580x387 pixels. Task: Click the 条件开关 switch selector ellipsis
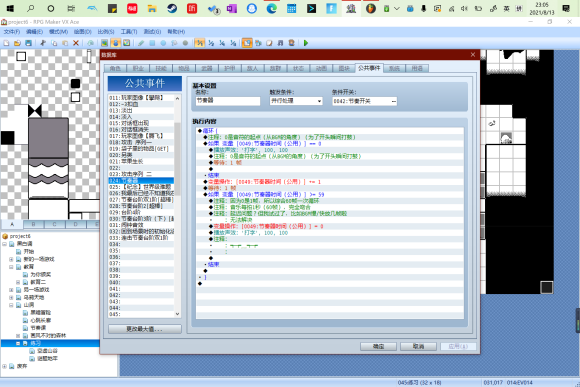tap(394, 101)
